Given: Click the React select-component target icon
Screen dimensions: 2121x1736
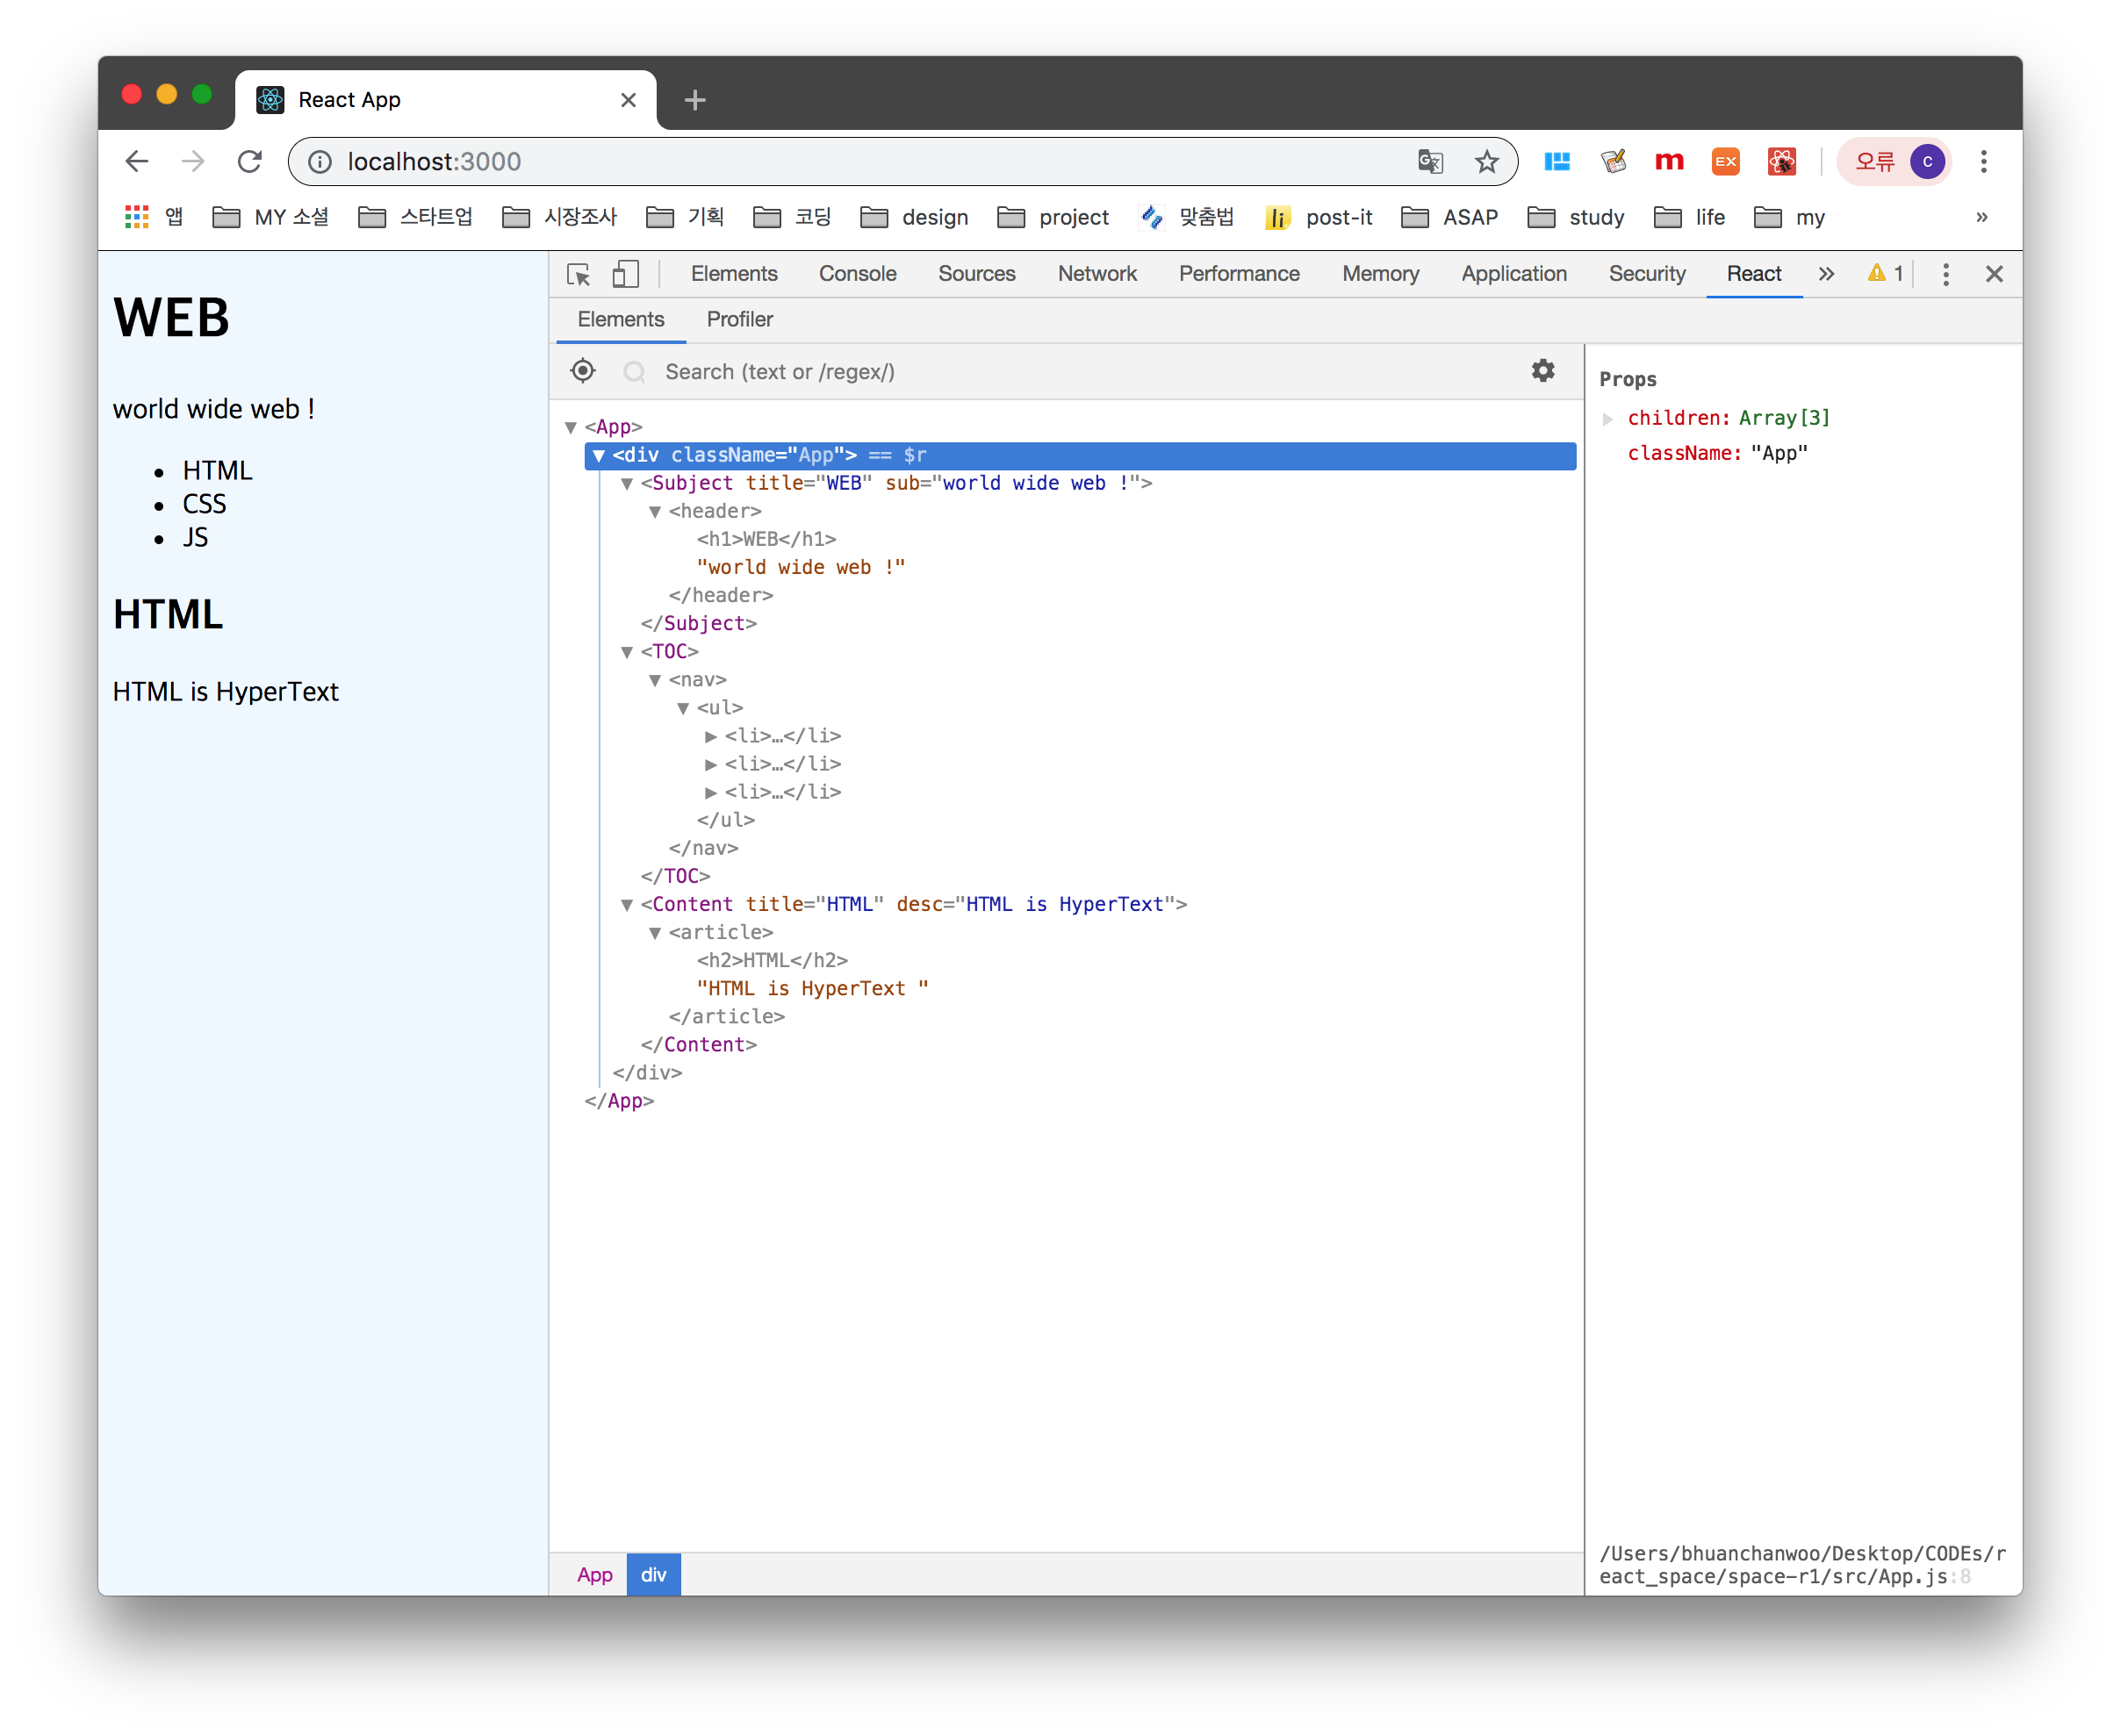Looking at the screenshot, I should point(583,372).
